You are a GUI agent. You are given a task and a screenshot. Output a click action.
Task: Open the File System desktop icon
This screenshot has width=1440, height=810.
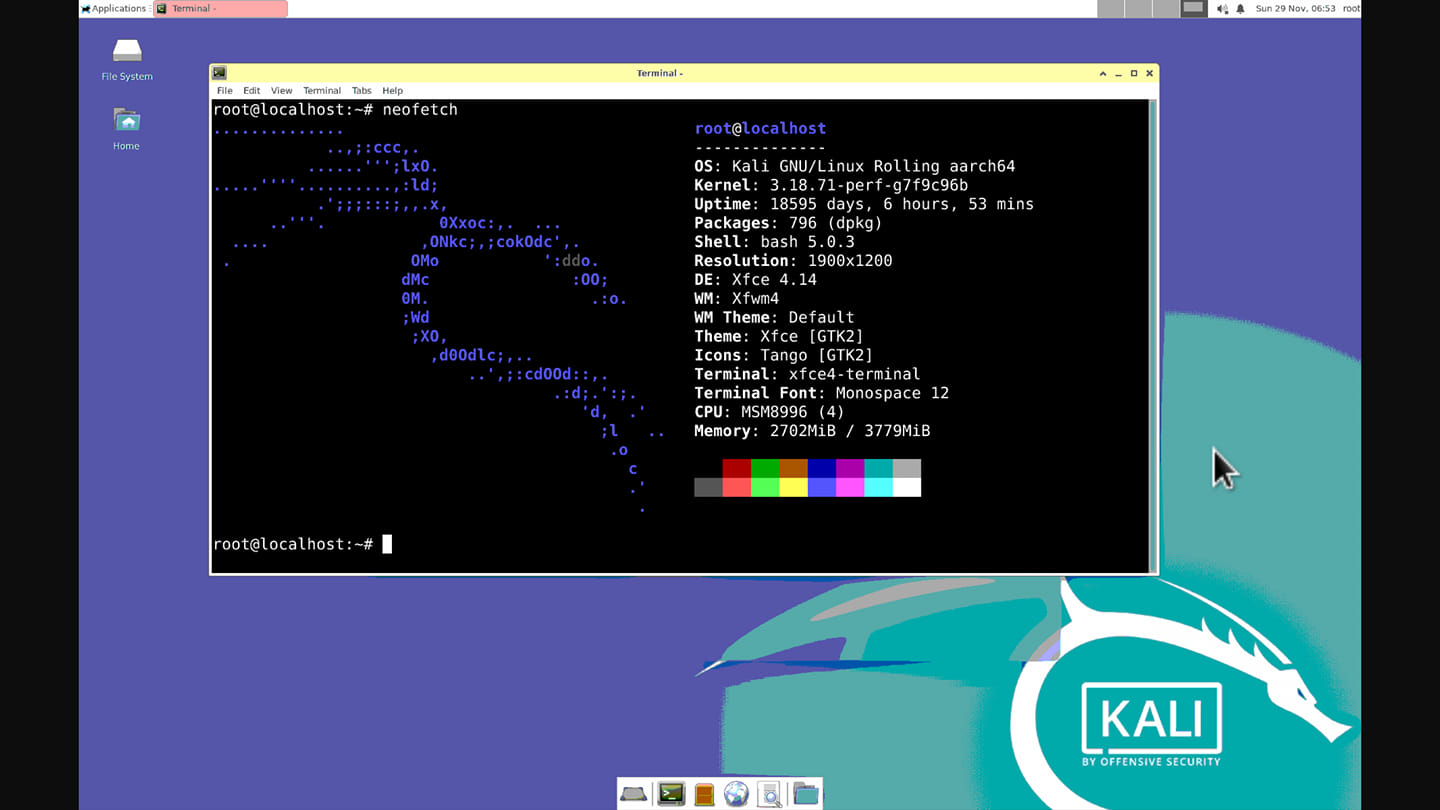click(127, 59)
